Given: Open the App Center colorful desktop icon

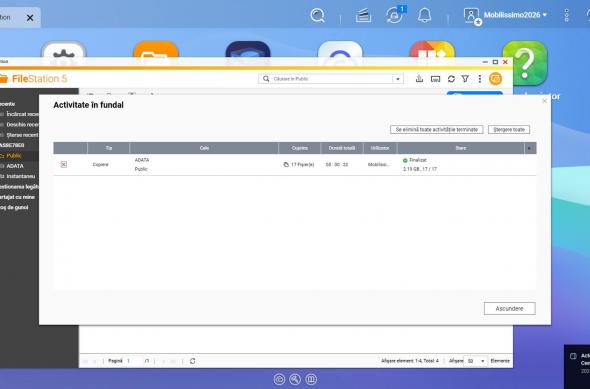Looking at the screenshot, I should click(432, 50).
